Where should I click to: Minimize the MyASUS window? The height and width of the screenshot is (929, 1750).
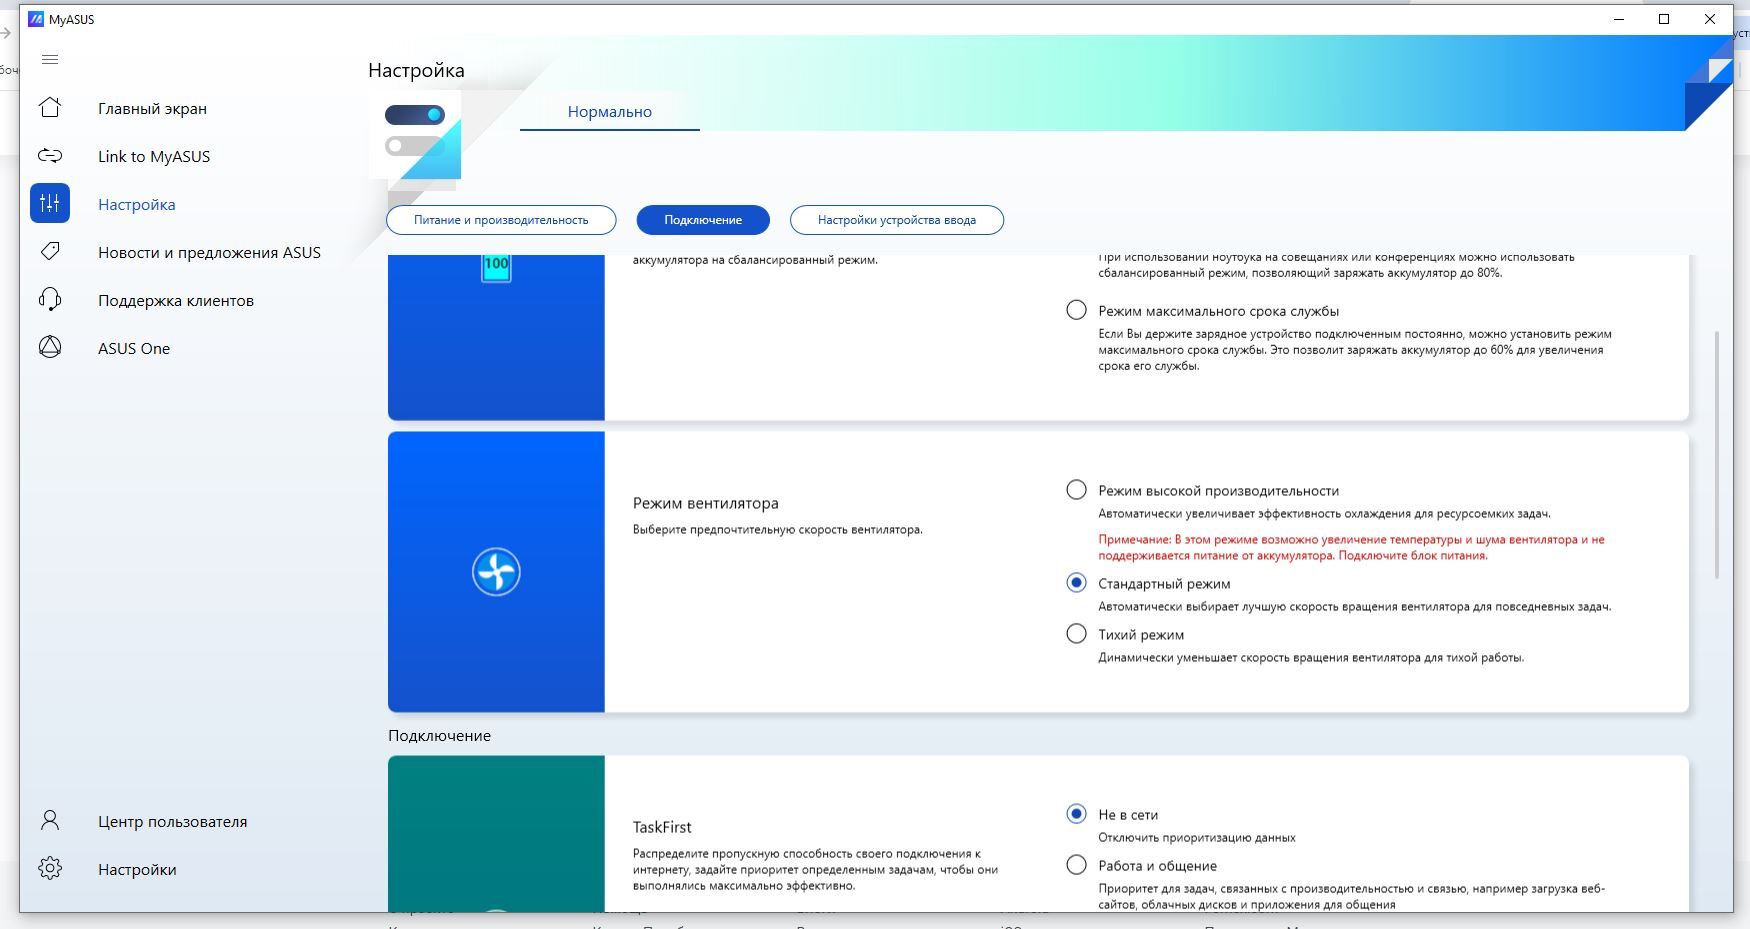[1619, 19]
